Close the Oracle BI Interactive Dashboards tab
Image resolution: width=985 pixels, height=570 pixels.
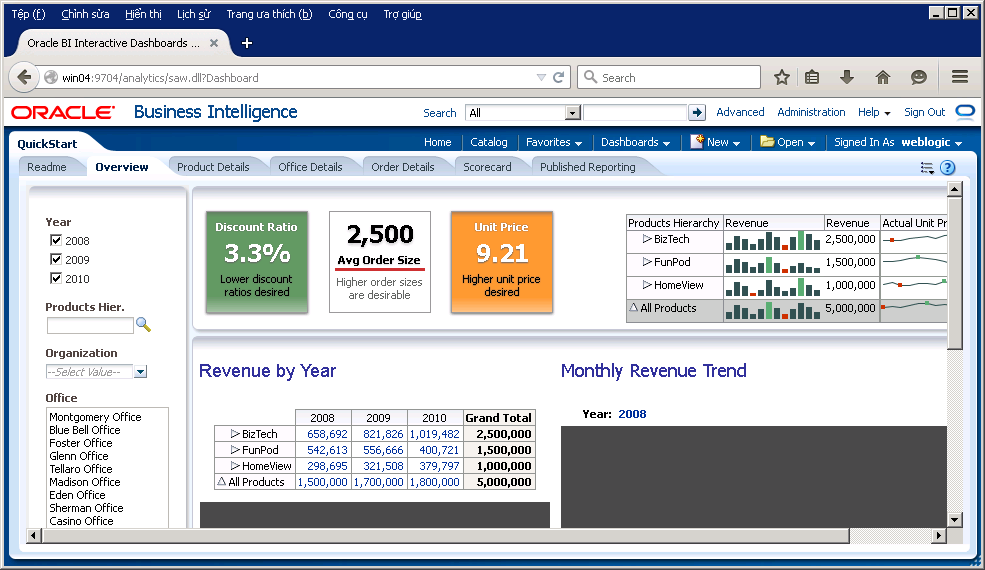tap(214, 43)
